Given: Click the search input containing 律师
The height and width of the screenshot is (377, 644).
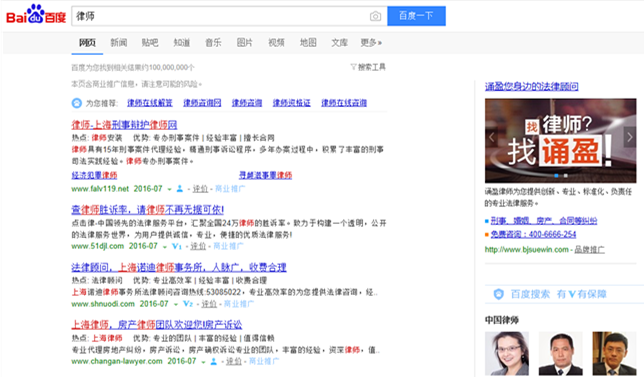Looking at the screenshot, I should (x=220, y=16).
